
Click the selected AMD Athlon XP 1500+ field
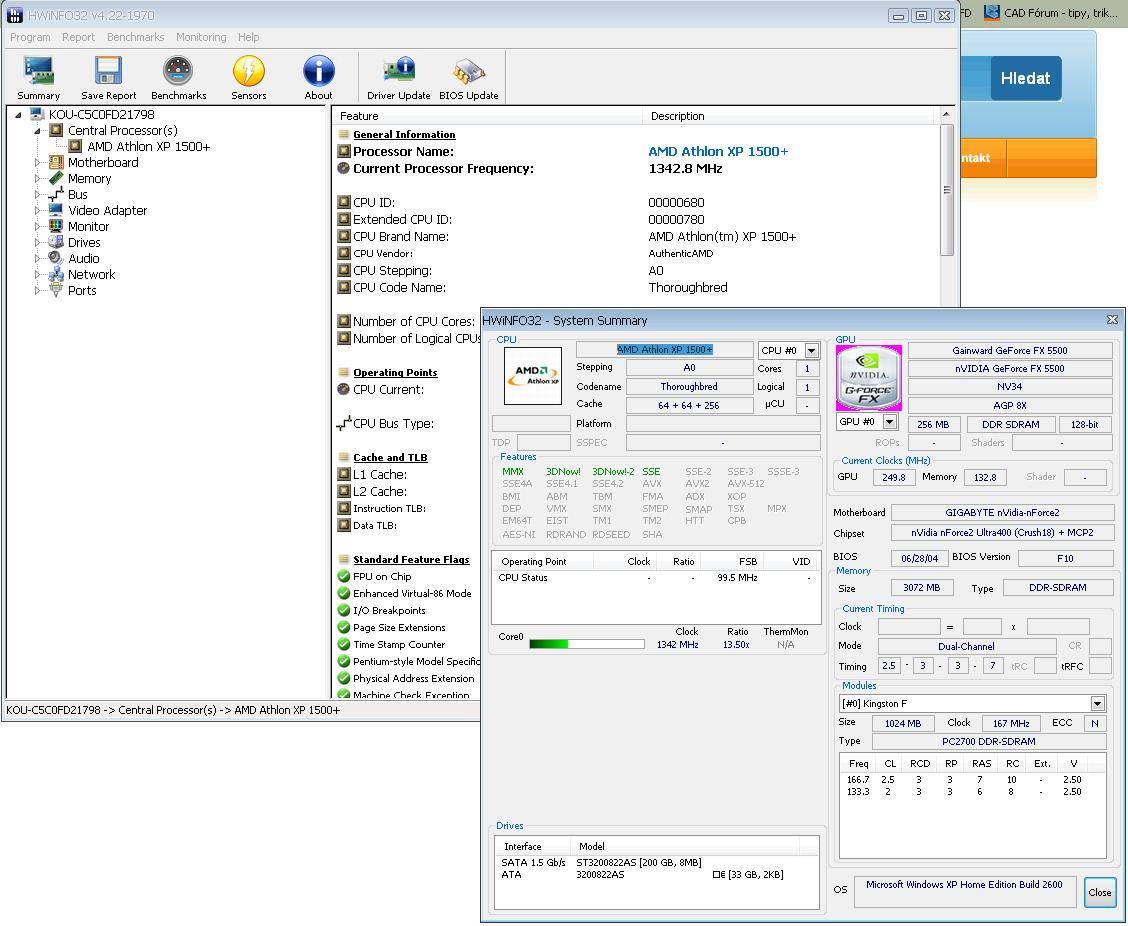[665, 350]
